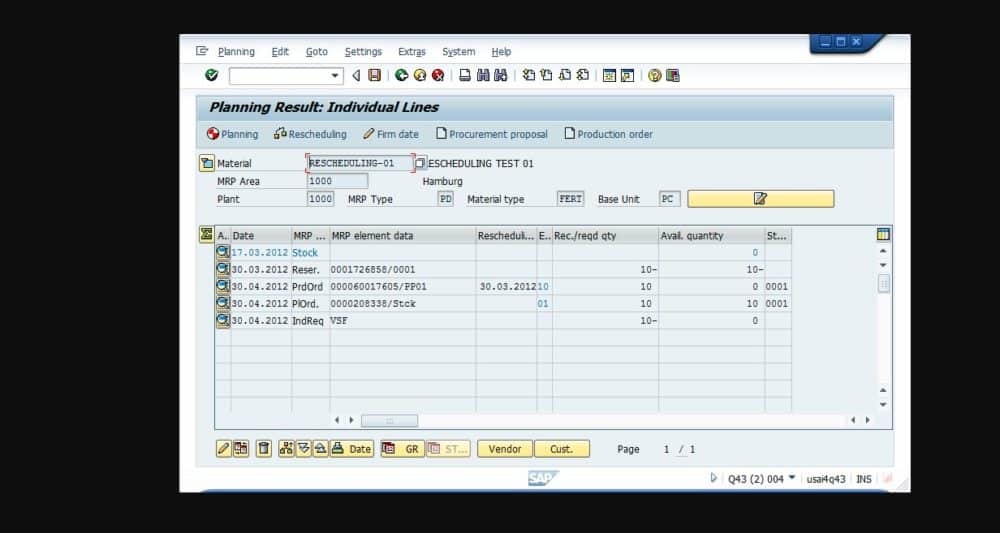
Task: Open the Extras menu
Action: coord(411,52)
